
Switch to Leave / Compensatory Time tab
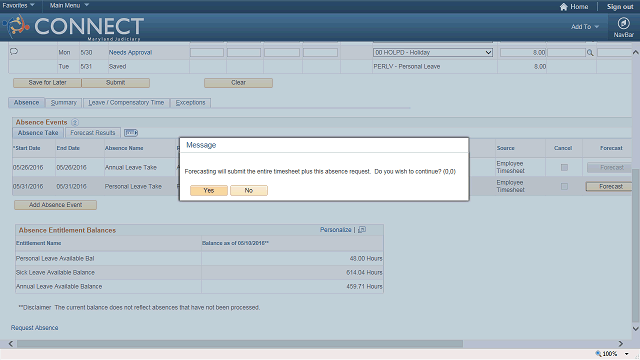coord(126,102)
